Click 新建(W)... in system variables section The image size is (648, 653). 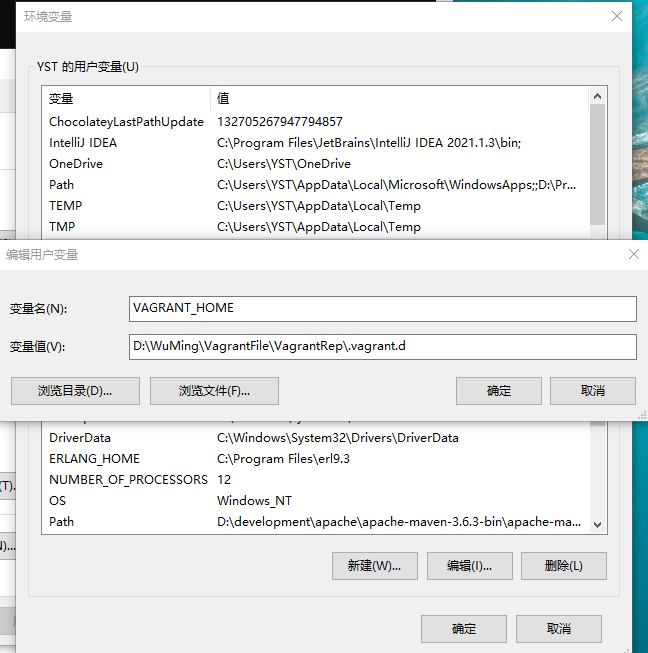[374, 566]
